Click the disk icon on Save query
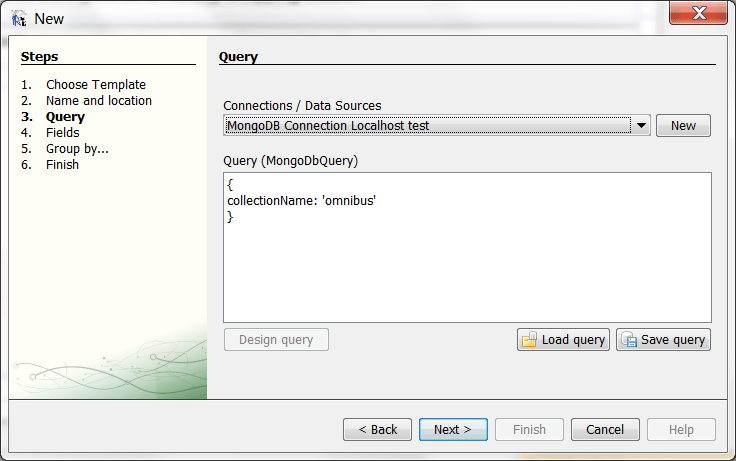Screen dimensions: 736x461 pos(629,339)
